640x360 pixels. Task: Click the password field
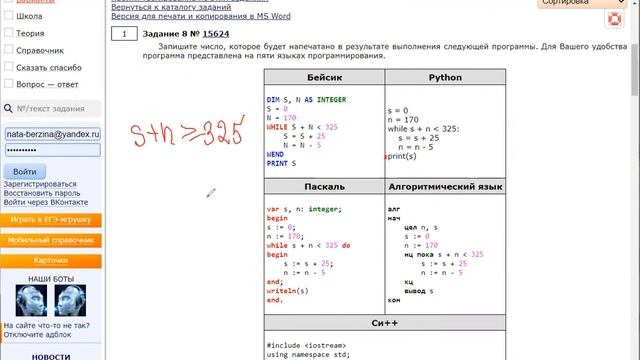pyautogui.click(x=53, y=150)
